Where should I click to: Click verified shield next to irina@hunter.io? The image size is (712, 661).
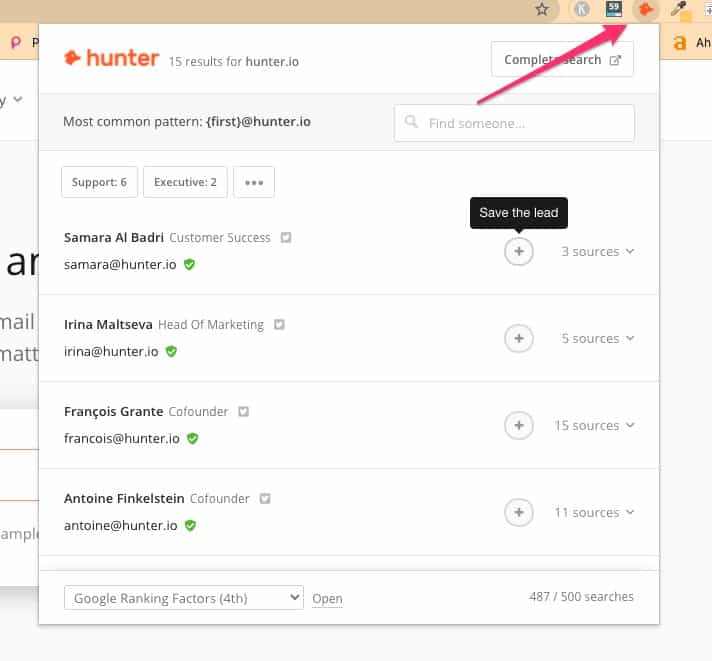(171, 351)
